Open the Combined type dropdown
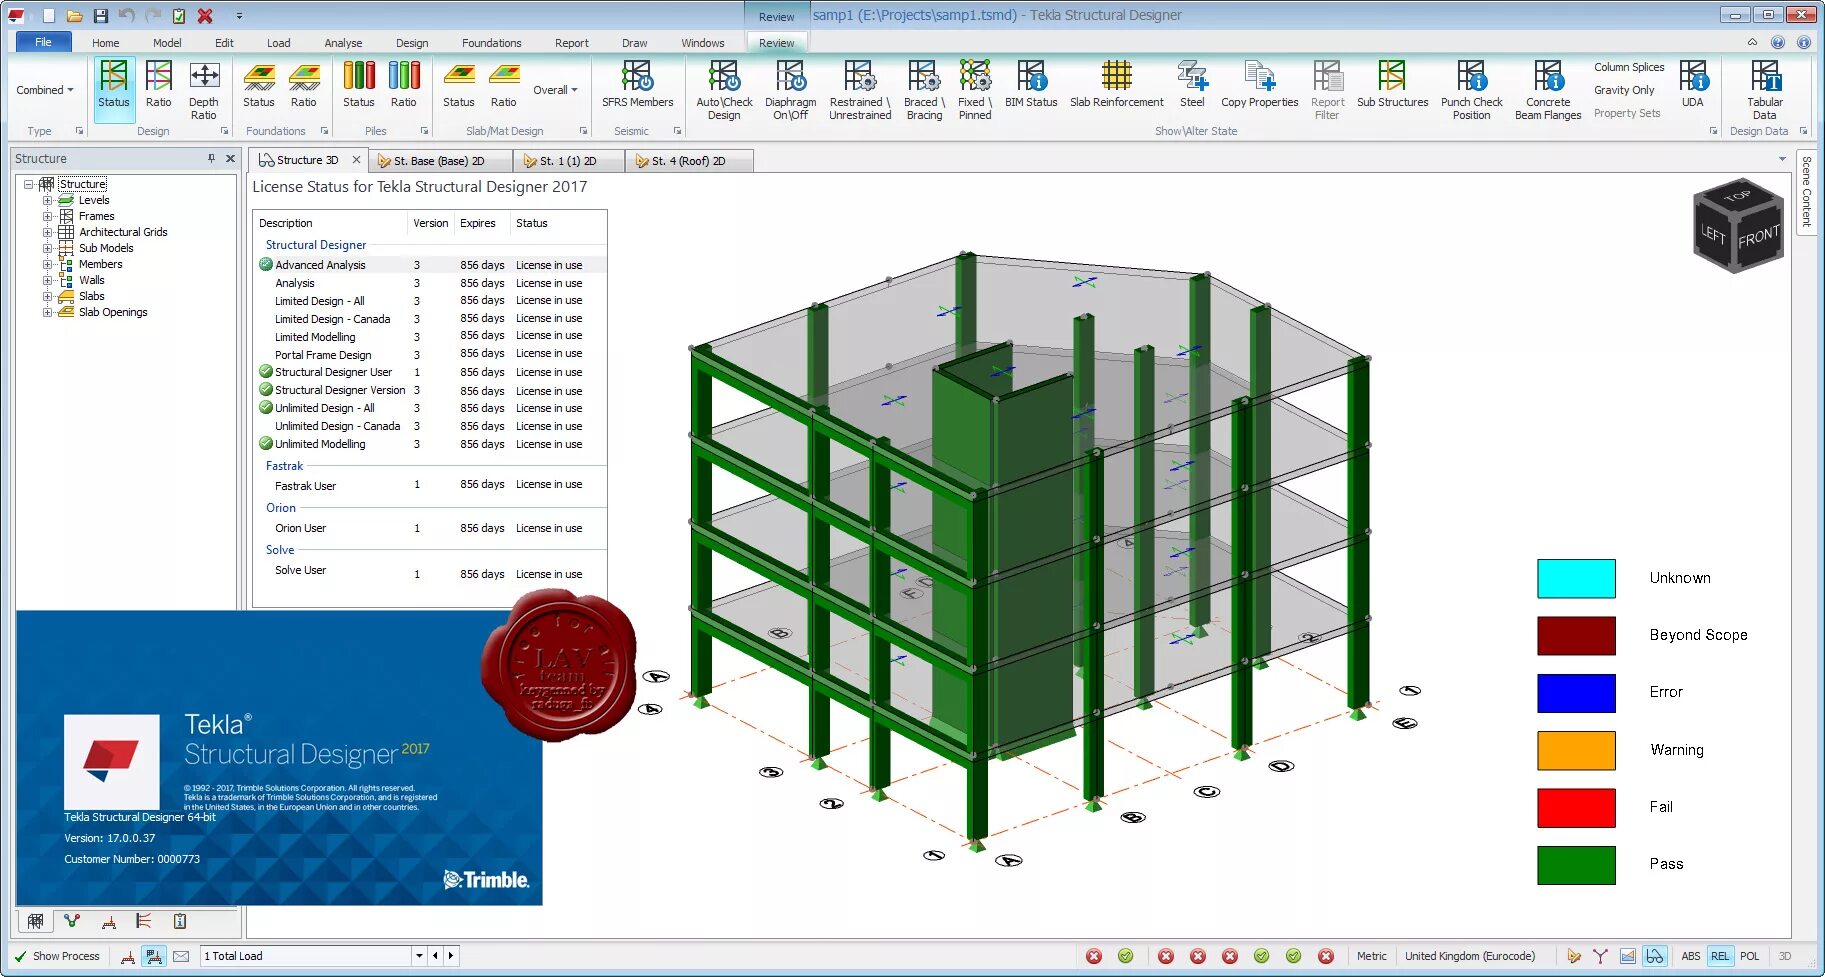This screenshot has height=977, width=1825. point(45,90)
